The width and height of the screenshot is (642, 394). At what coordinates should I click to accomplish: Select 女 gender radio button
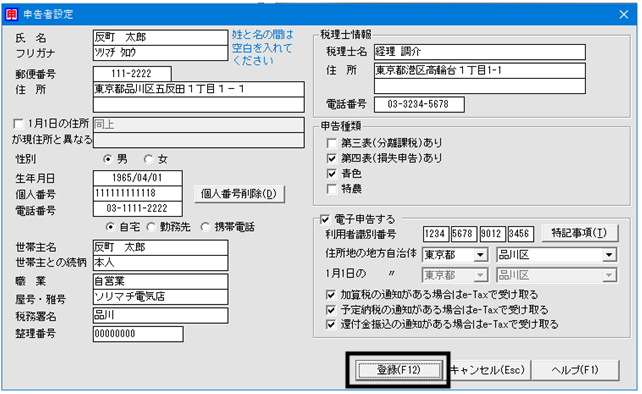(x=148, y=159)
